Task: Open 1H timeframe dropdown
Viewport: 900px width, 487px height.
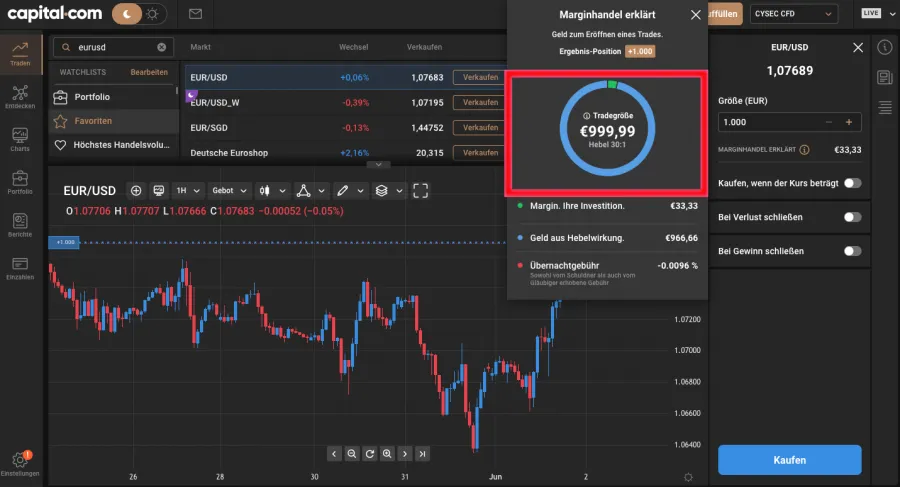Action: [188, 191]
